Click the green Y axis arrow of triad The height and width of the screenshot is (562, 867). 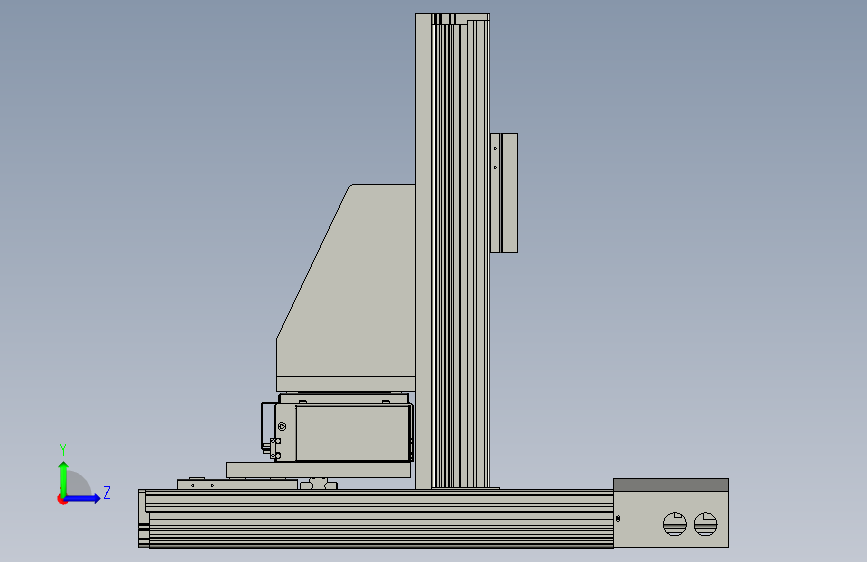64,478
